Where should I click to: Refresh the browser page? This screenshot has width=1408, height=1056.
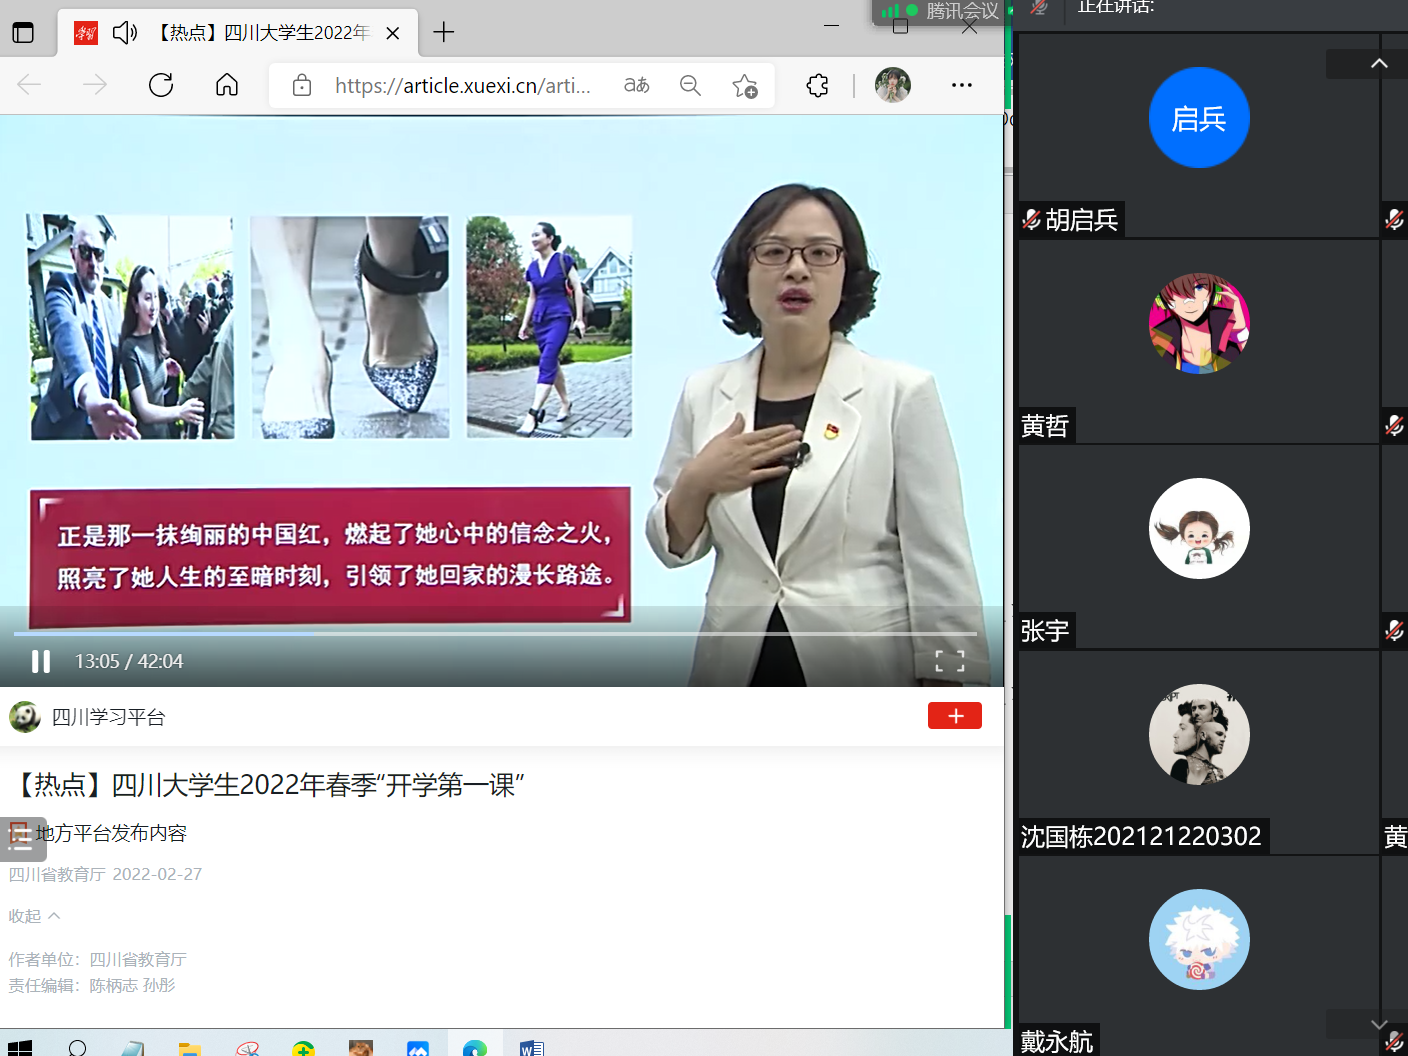coord(161,86)
